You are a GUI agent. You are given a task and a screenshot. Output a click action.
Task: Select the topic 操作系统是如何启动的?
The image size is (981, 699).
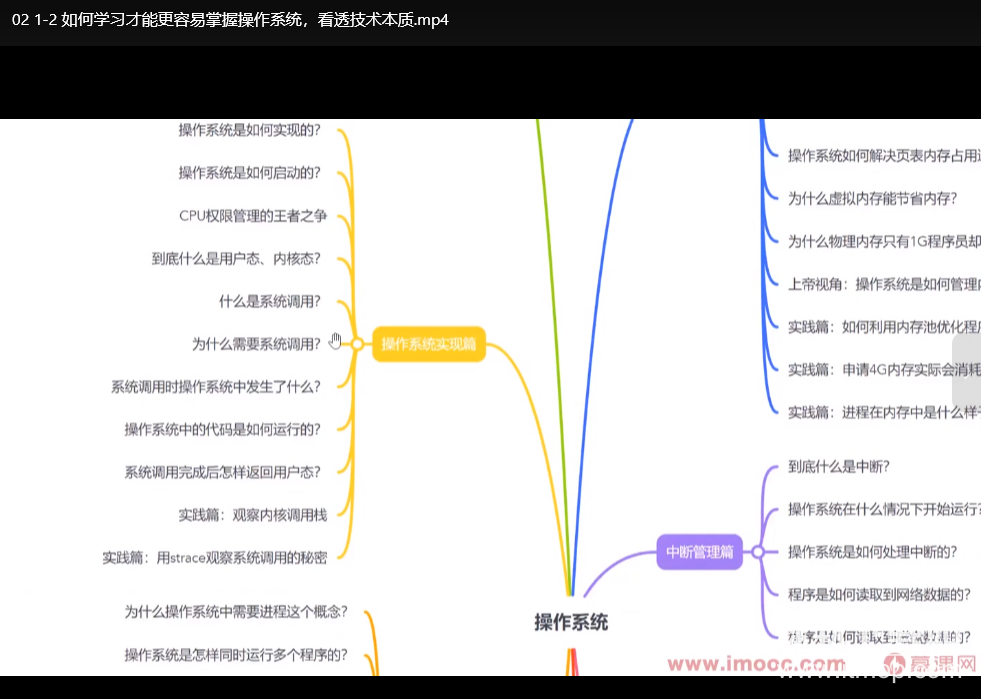coord(250,173)
